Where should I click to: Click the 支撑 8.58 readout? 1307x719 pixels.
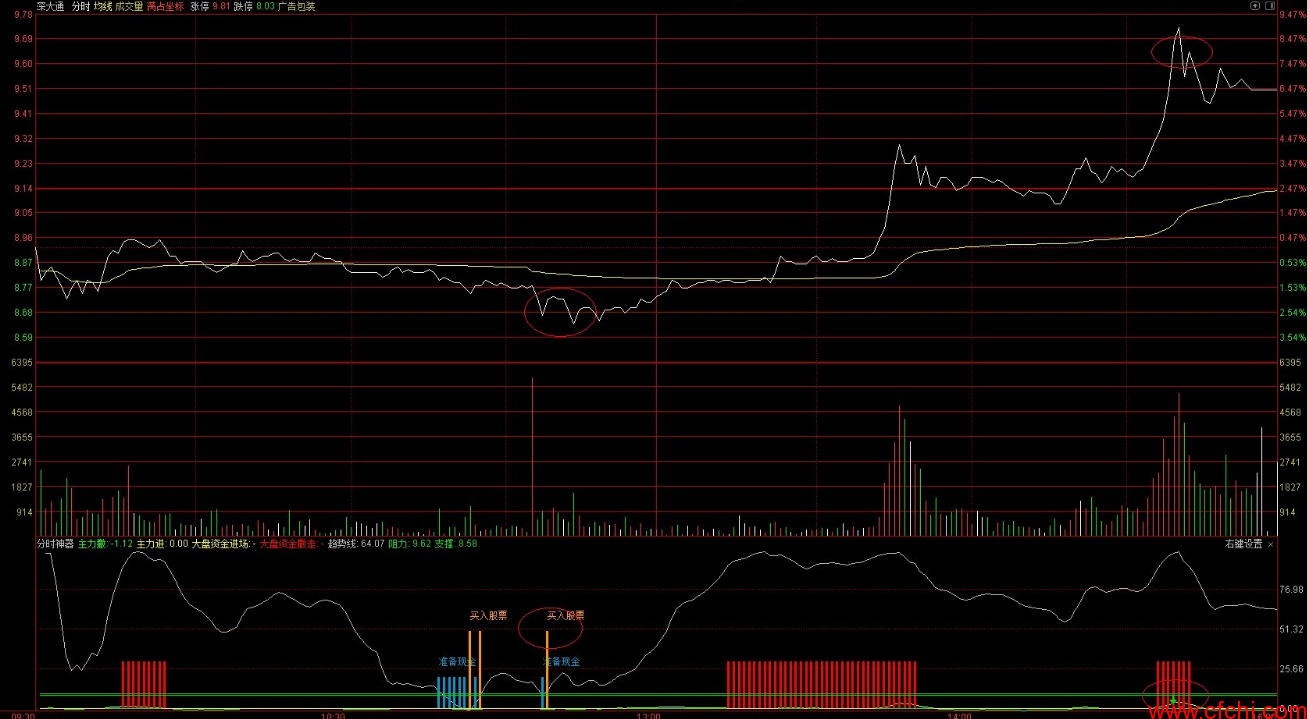[456, 544]
